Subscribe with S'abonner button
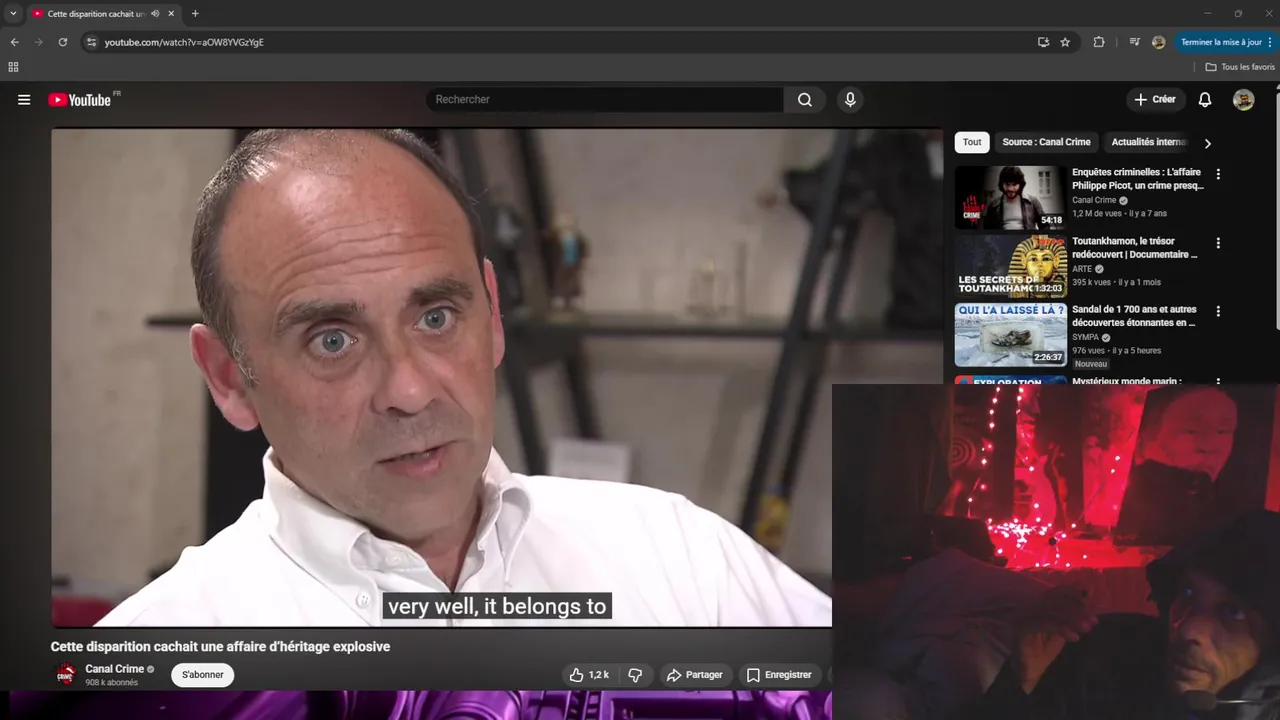 203,675
